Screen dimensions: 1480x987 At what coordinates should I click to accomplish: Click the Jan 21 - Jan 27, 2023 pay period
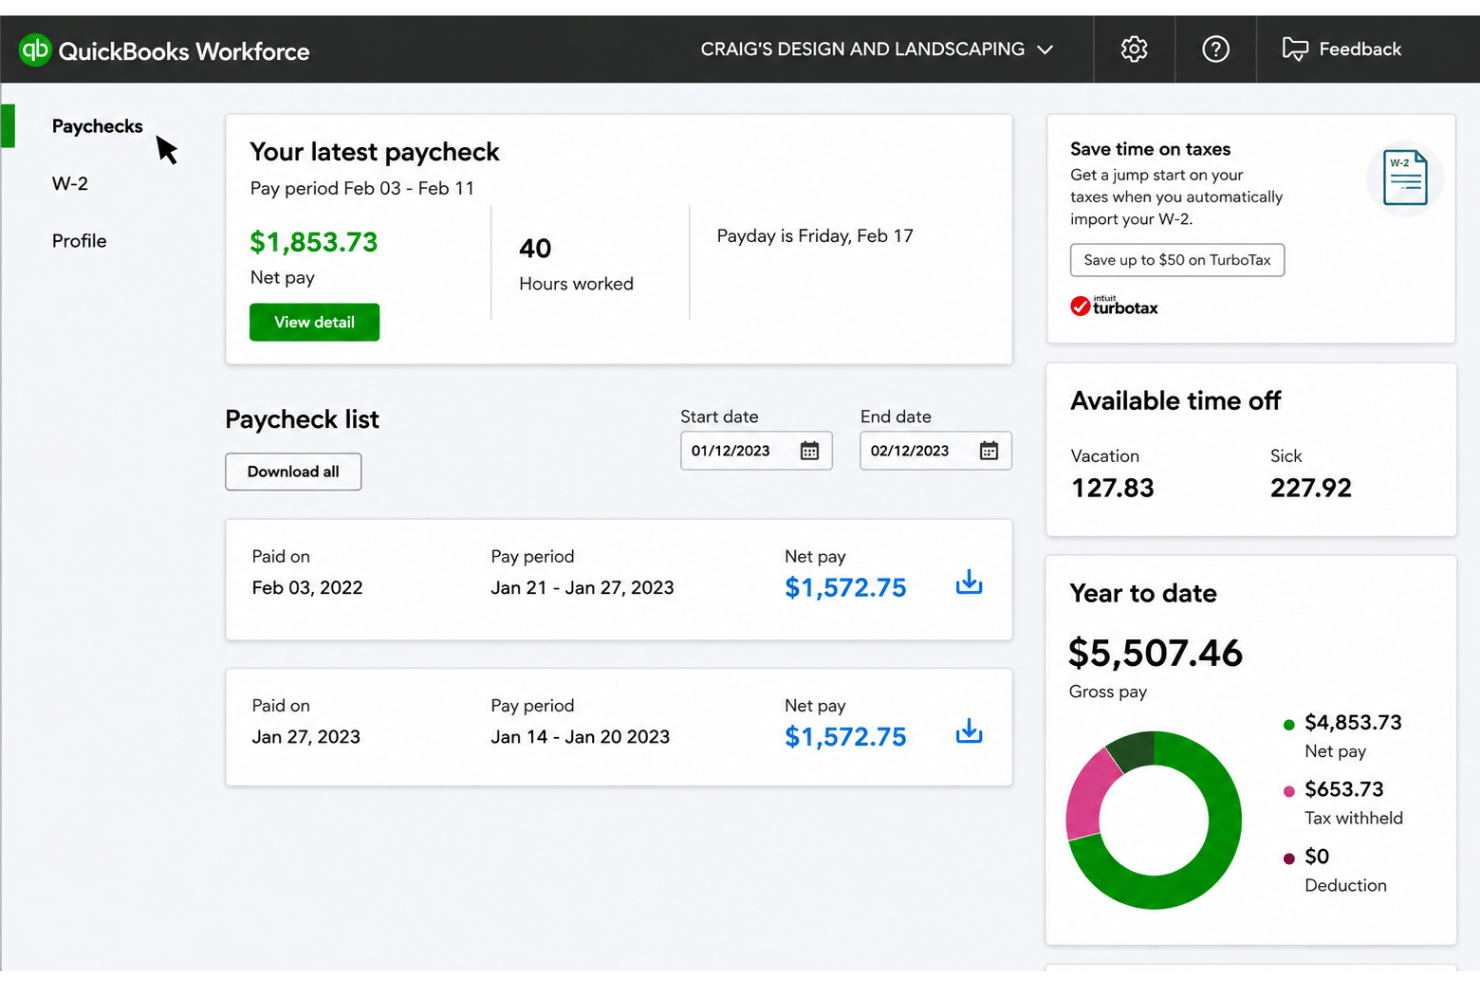pos(582,588)
